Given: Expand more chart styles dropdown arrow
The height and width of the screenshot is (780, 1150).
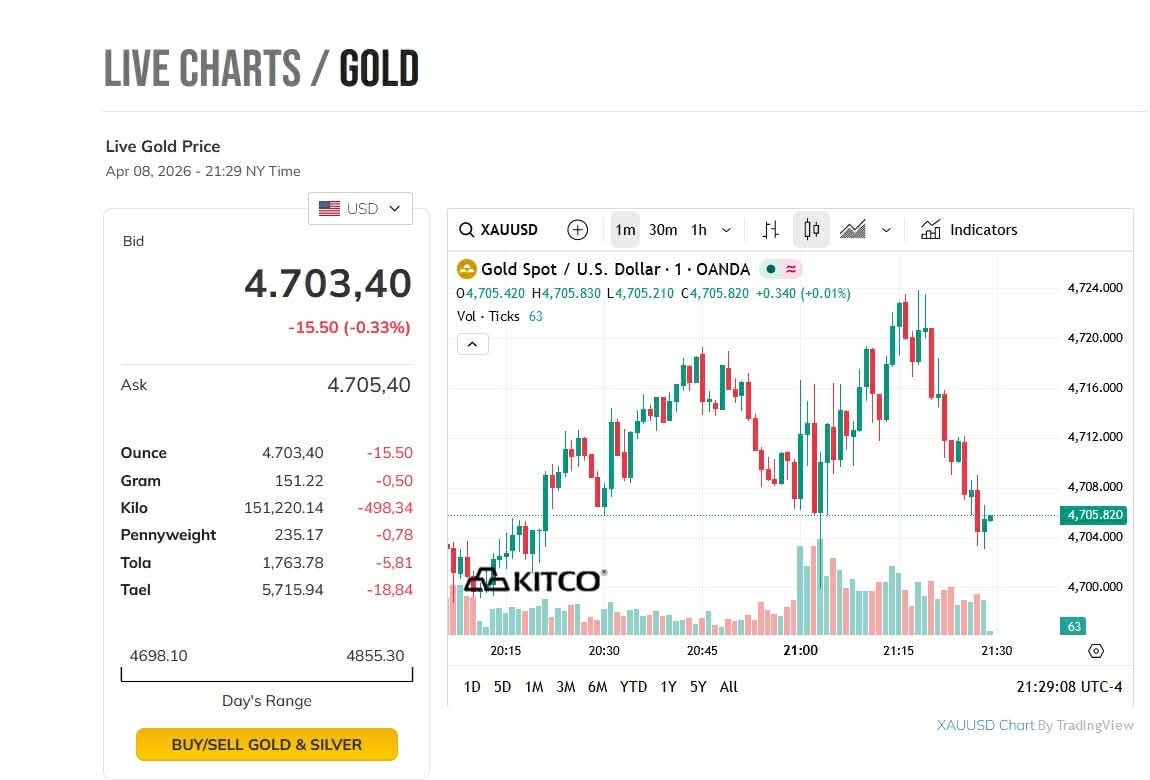Looking at the screenshot, I should pyautogui.click(x=886, y=230).
